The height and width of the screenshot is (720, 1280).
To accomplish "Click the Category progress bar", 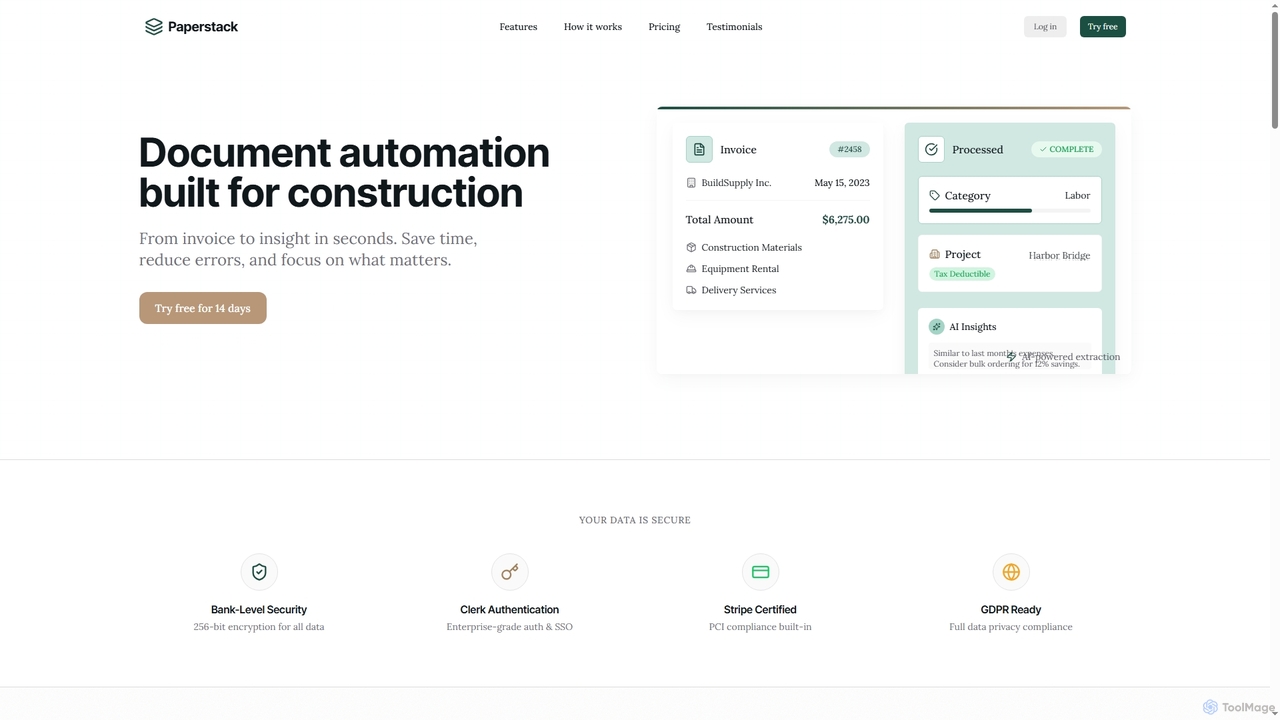I will click(x=1010, y=211).
